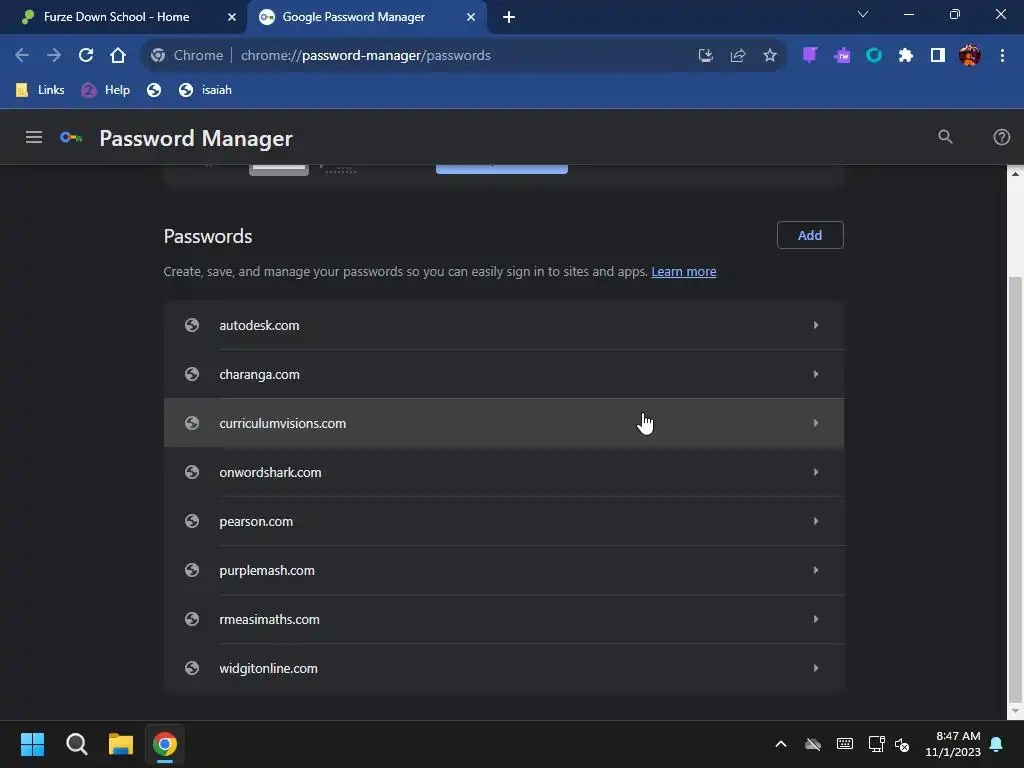Click the Add password button
This screenshot has height=768, width=1024.
click(x=810, y=235)
